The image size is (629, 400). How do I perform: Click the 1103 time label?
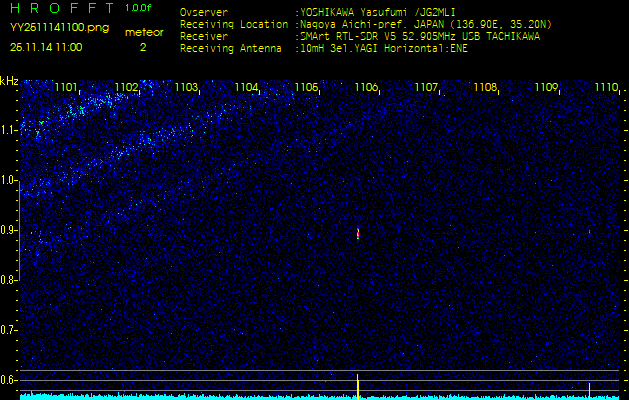tap(186, 88)
